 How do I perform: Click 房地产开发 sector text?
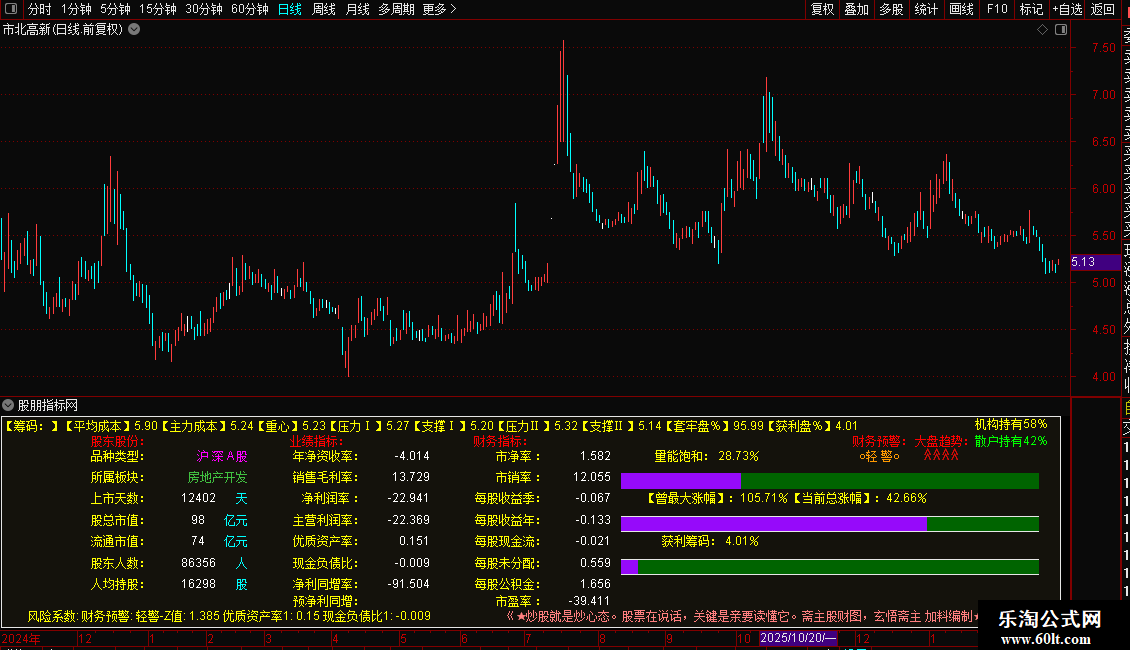[218, 477]
